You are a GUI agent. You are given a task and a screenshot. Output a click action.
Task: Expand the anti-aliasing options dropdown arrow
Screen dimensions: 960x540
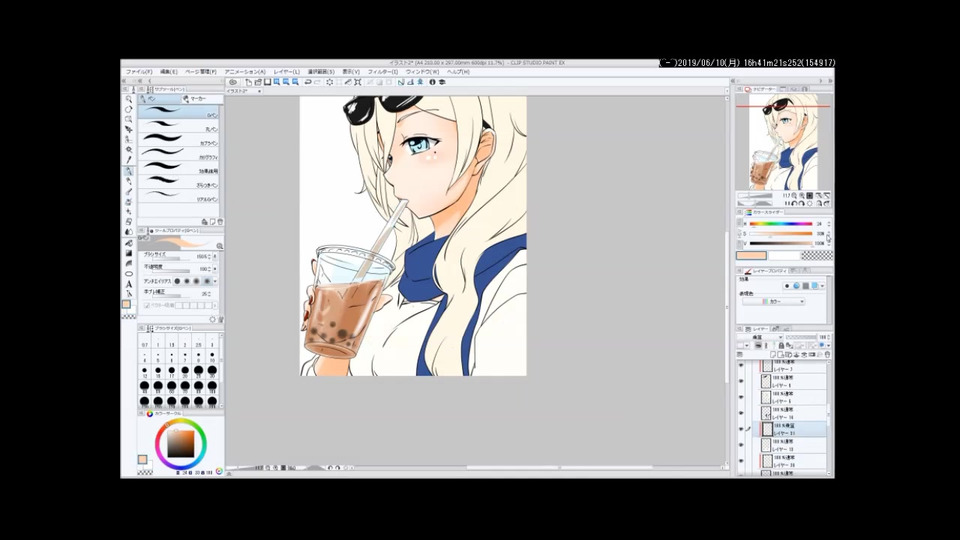[216, 281]
